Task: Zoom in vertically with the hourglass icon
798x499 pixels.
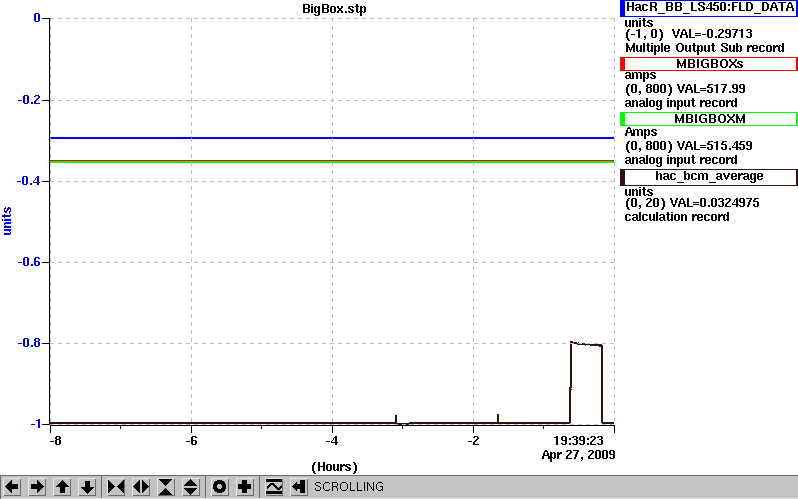Action: 166,487
